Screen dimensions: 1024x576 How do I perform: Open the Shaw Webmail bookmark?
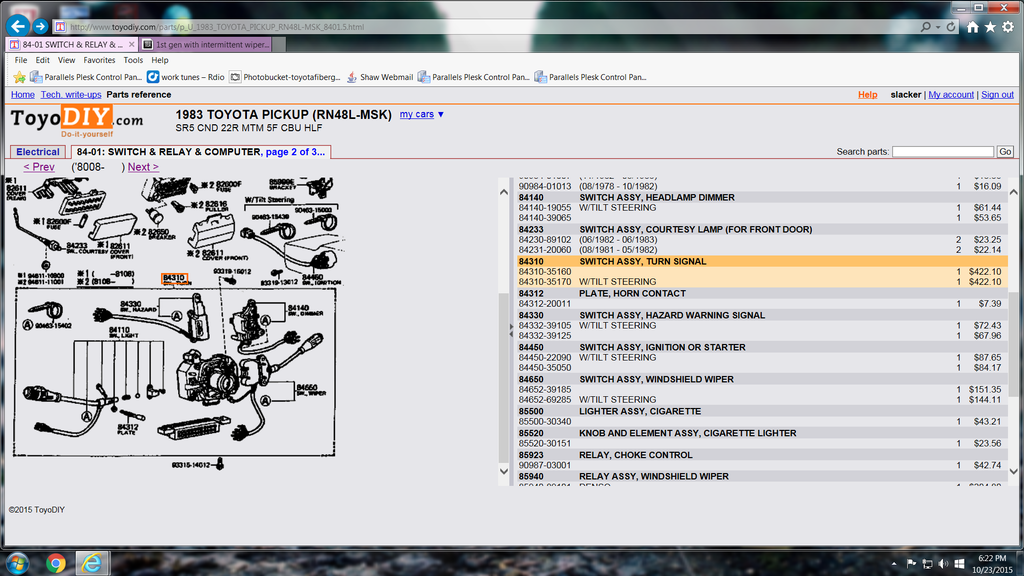click(379, 77)
